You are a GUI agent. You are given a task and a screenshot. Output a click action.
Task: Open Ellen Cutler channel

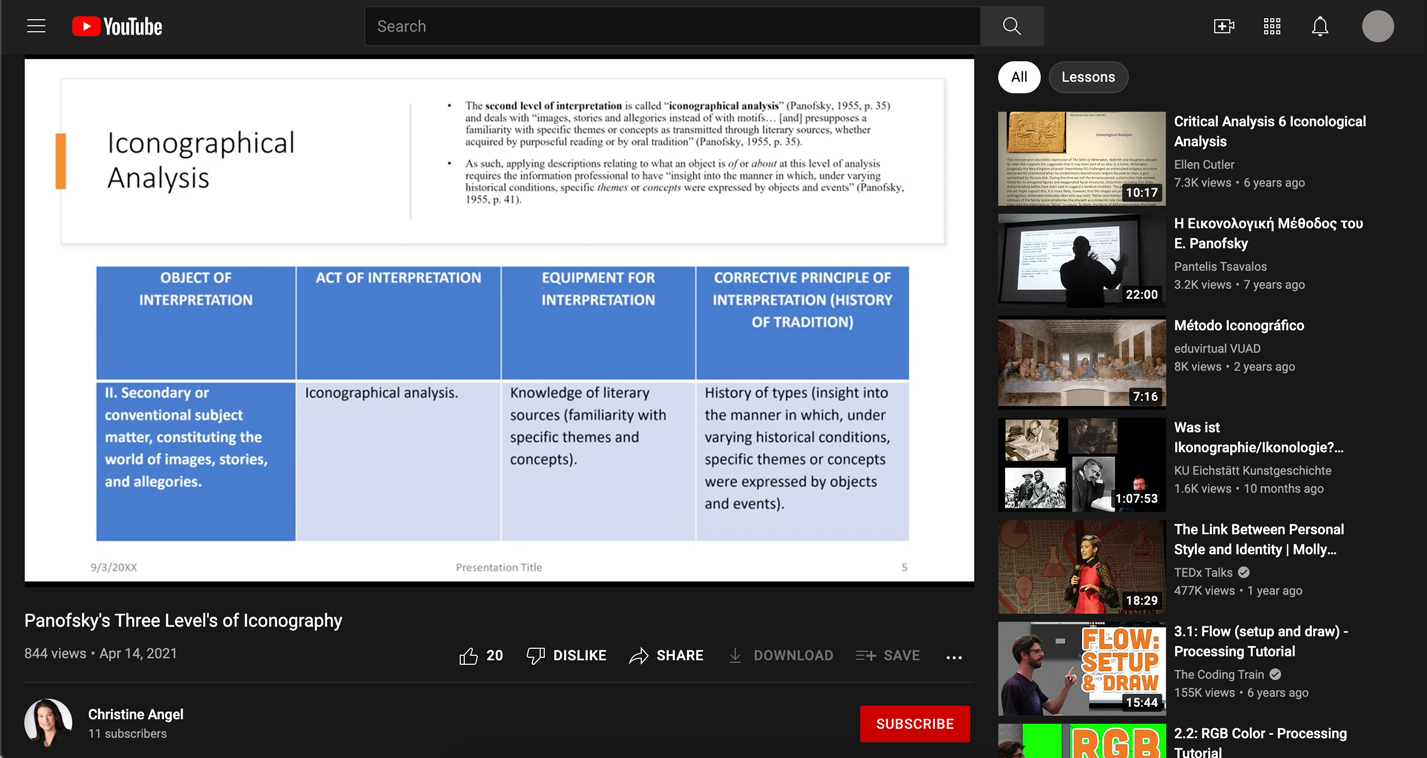pos(1204,165)
